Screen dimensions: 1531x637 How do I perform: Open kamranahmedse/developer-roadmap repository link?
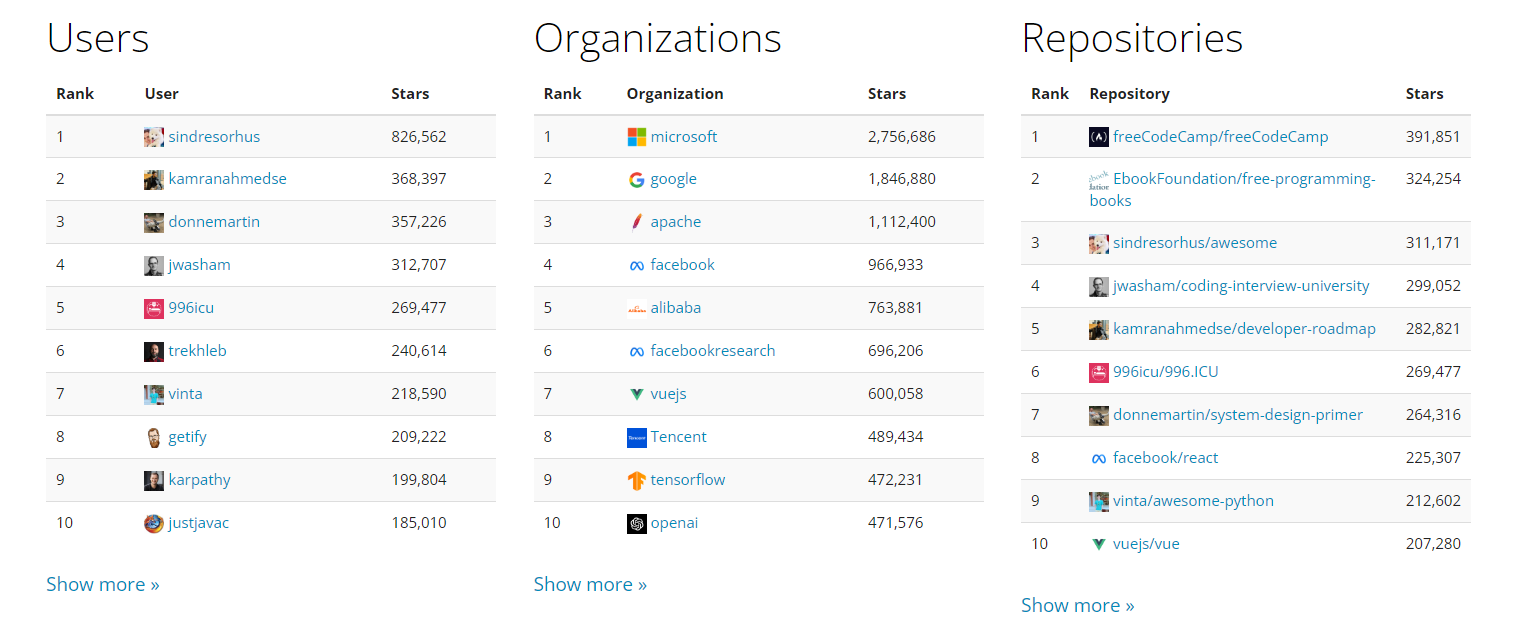point(1245,329)
